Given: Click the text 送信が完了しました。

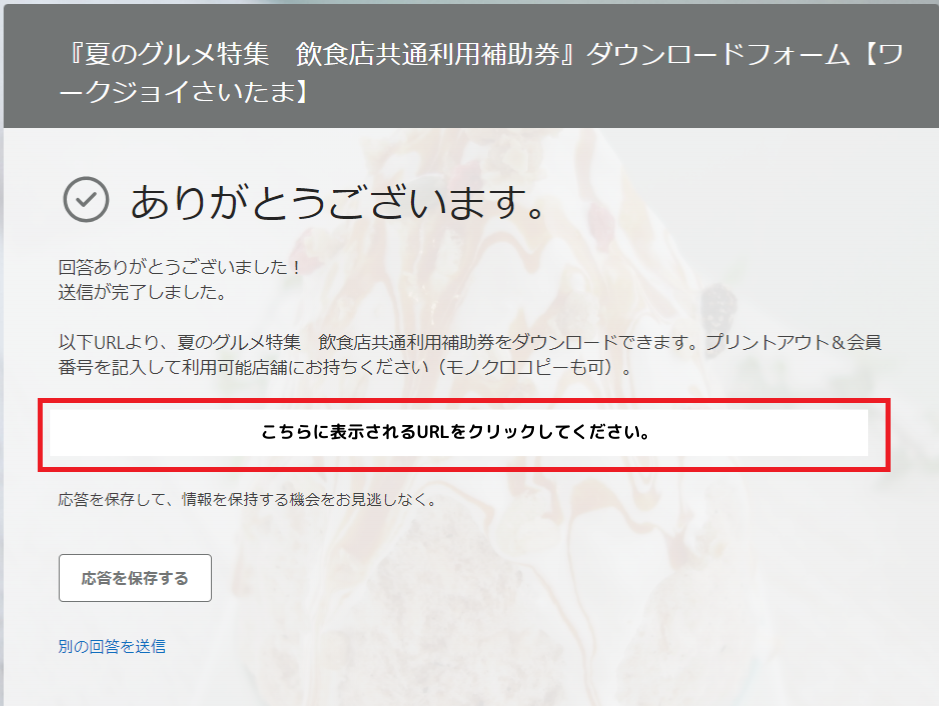Looking at the screenshot, I should coord(143,292).
